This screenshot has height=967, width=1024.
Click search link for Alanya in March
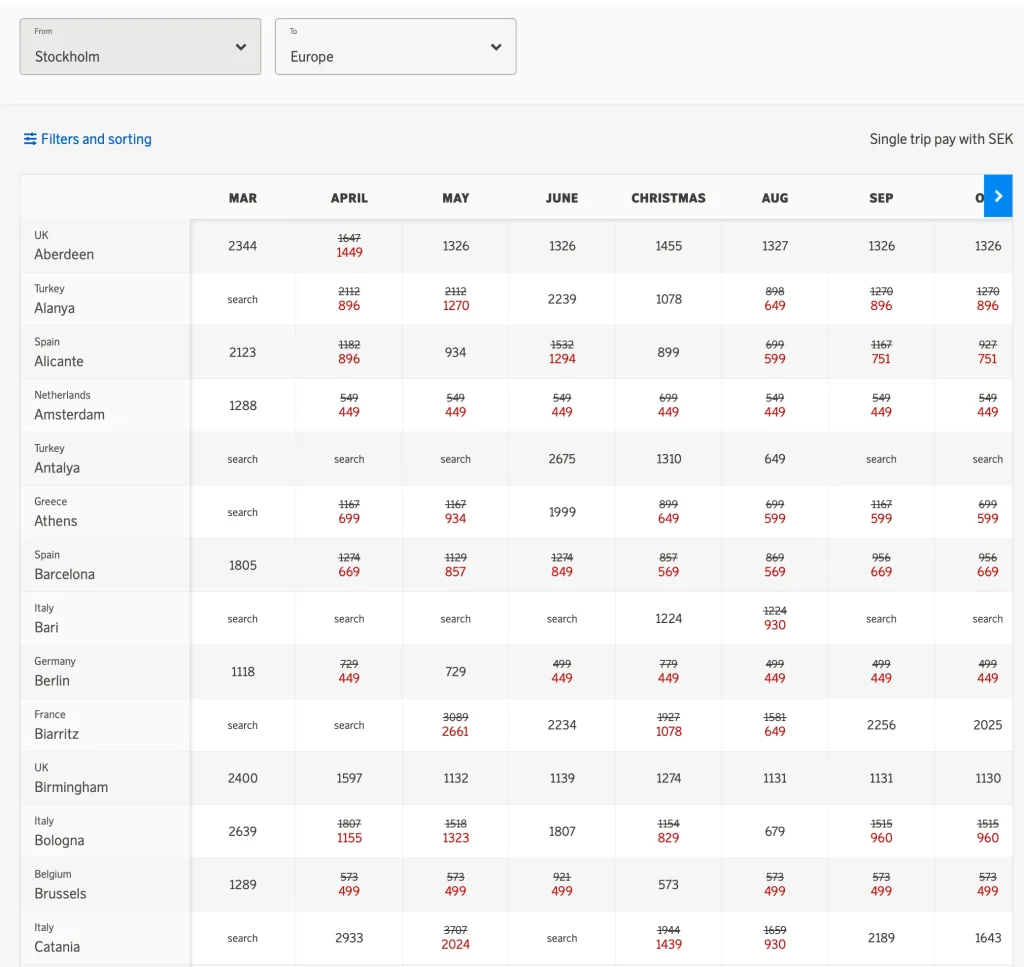click(242, 300)
